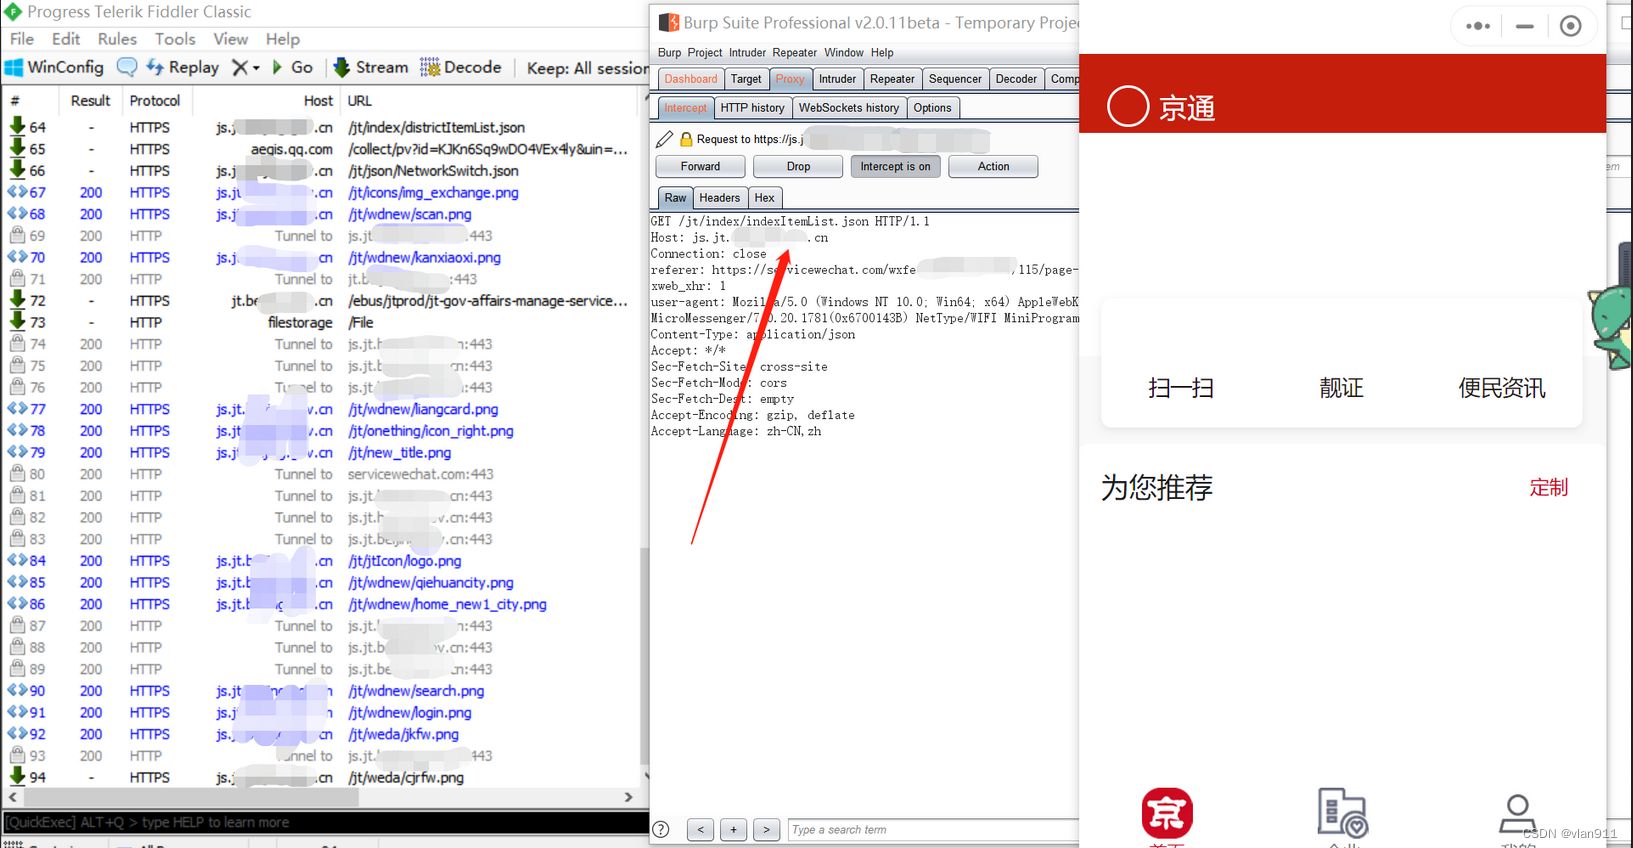Select session 86 home_new1_city.png row

click(320, 604)
